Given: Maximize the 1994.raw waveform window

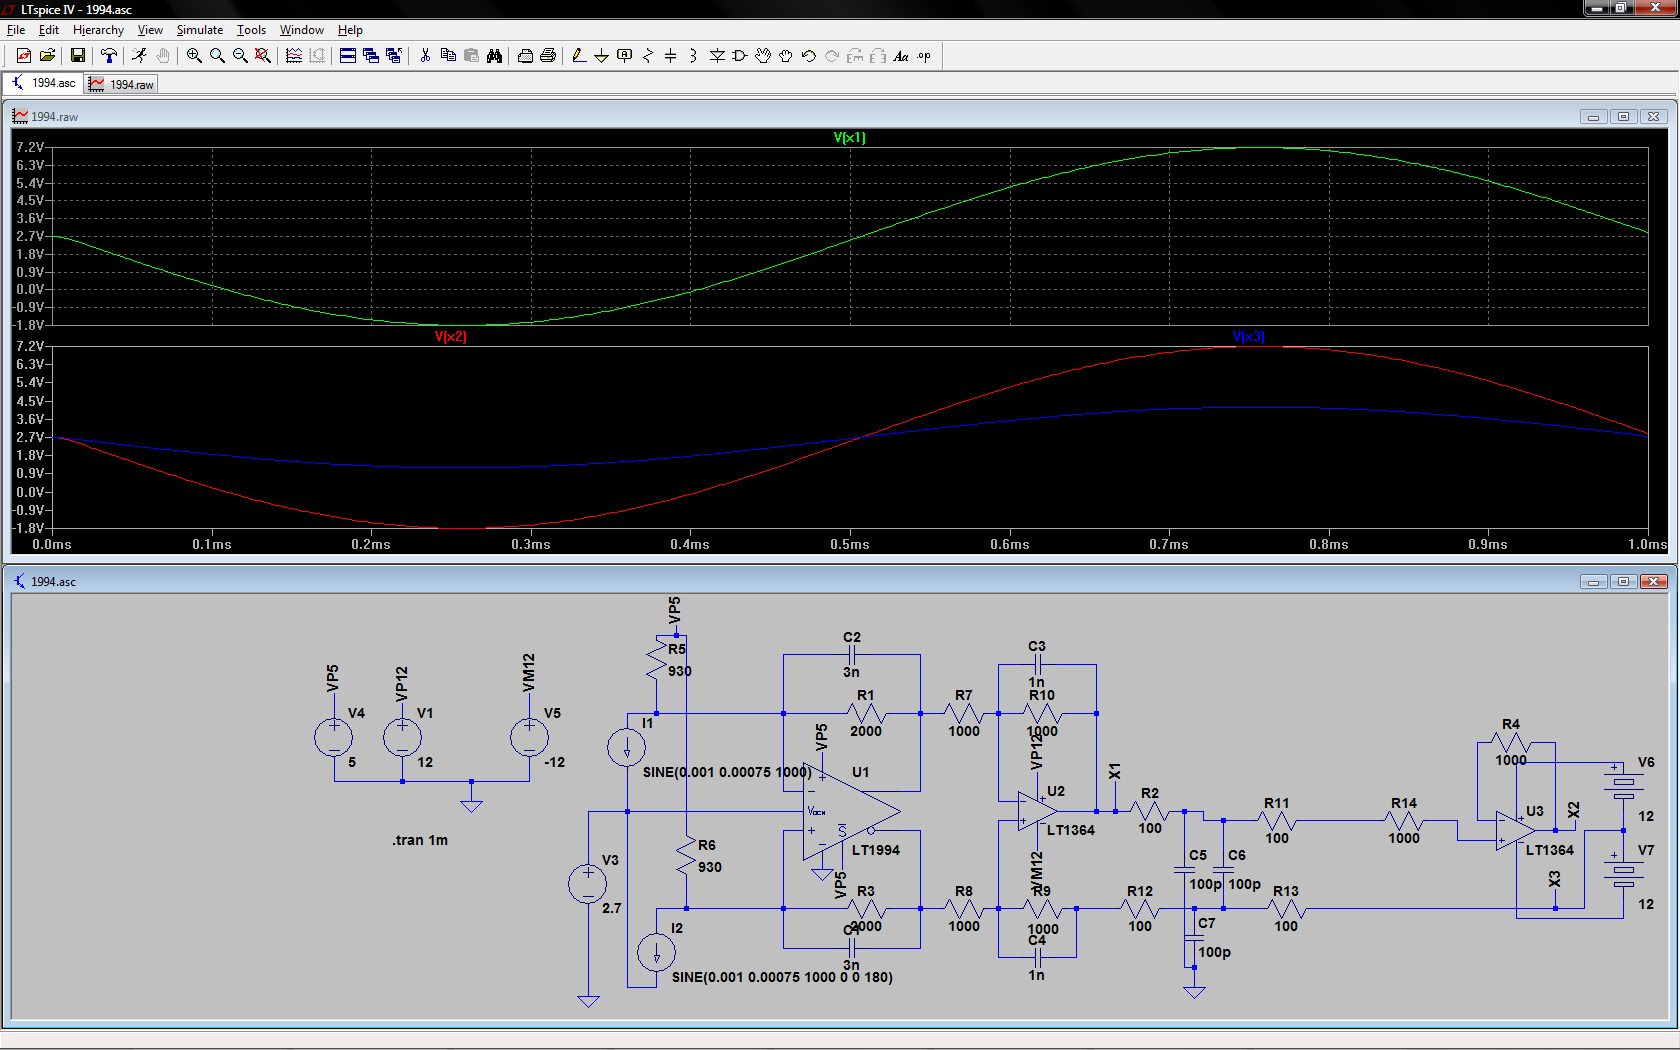Looking at the screenshot, I should pos(1623,117).
